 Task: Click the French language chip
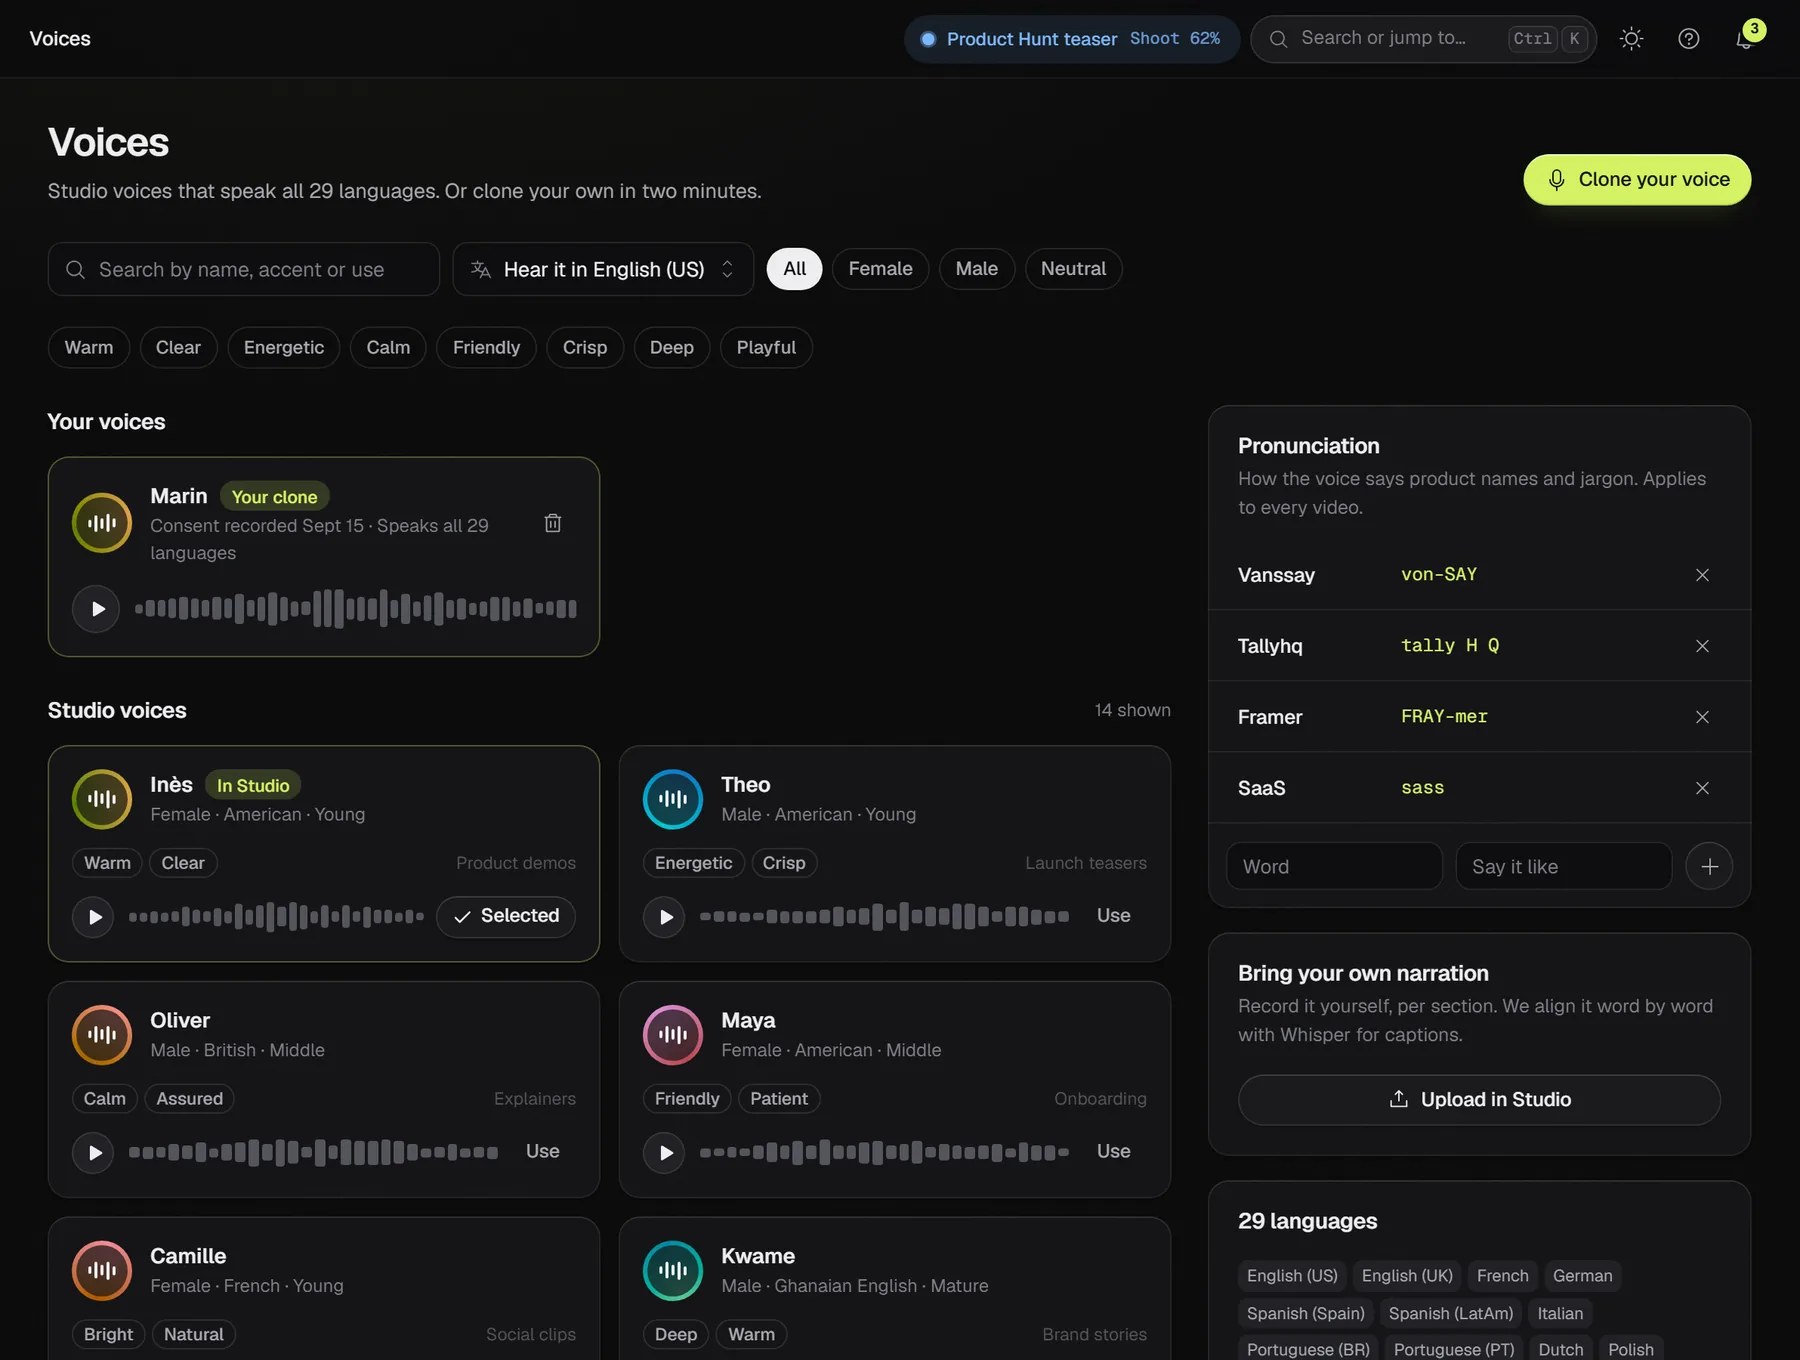pos(1502,1276)
